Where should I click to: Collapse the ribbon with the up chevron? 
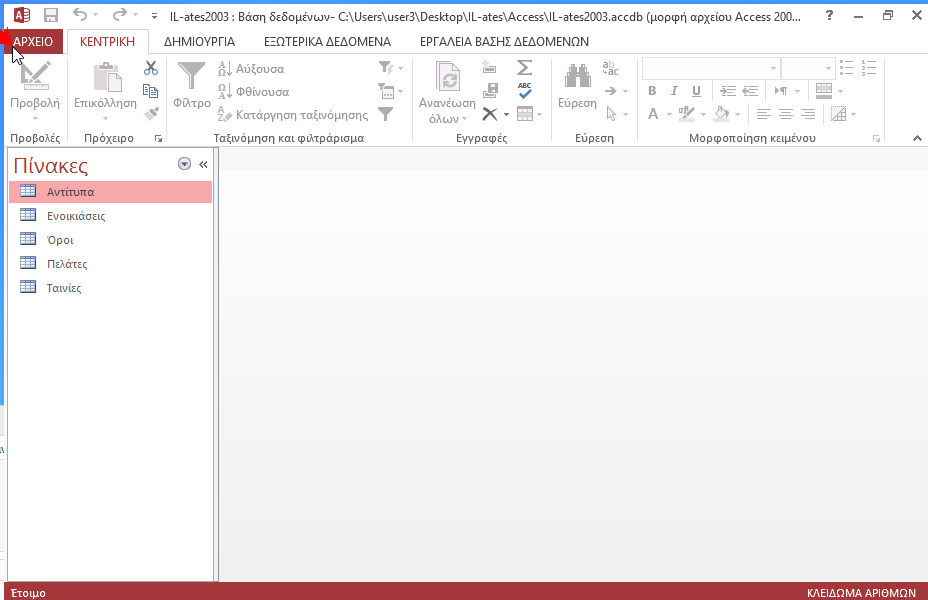(917, 138)
